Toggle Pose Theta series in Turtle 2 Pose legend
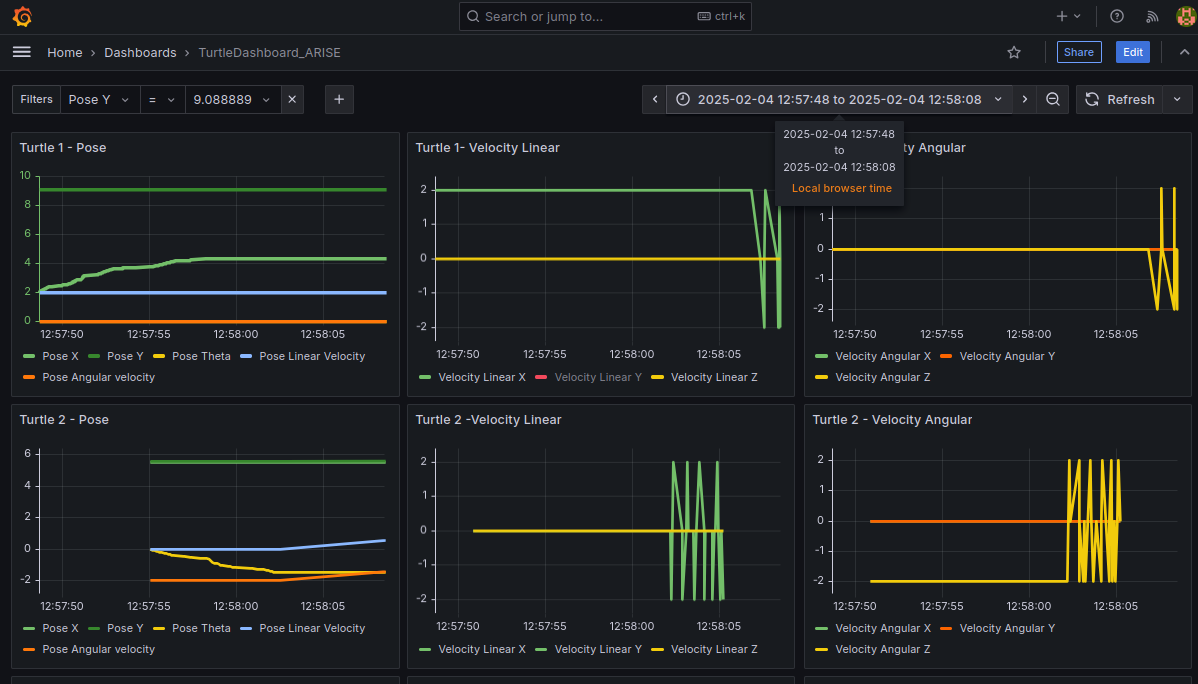The image size is (1198, 684). pos(192,628)
